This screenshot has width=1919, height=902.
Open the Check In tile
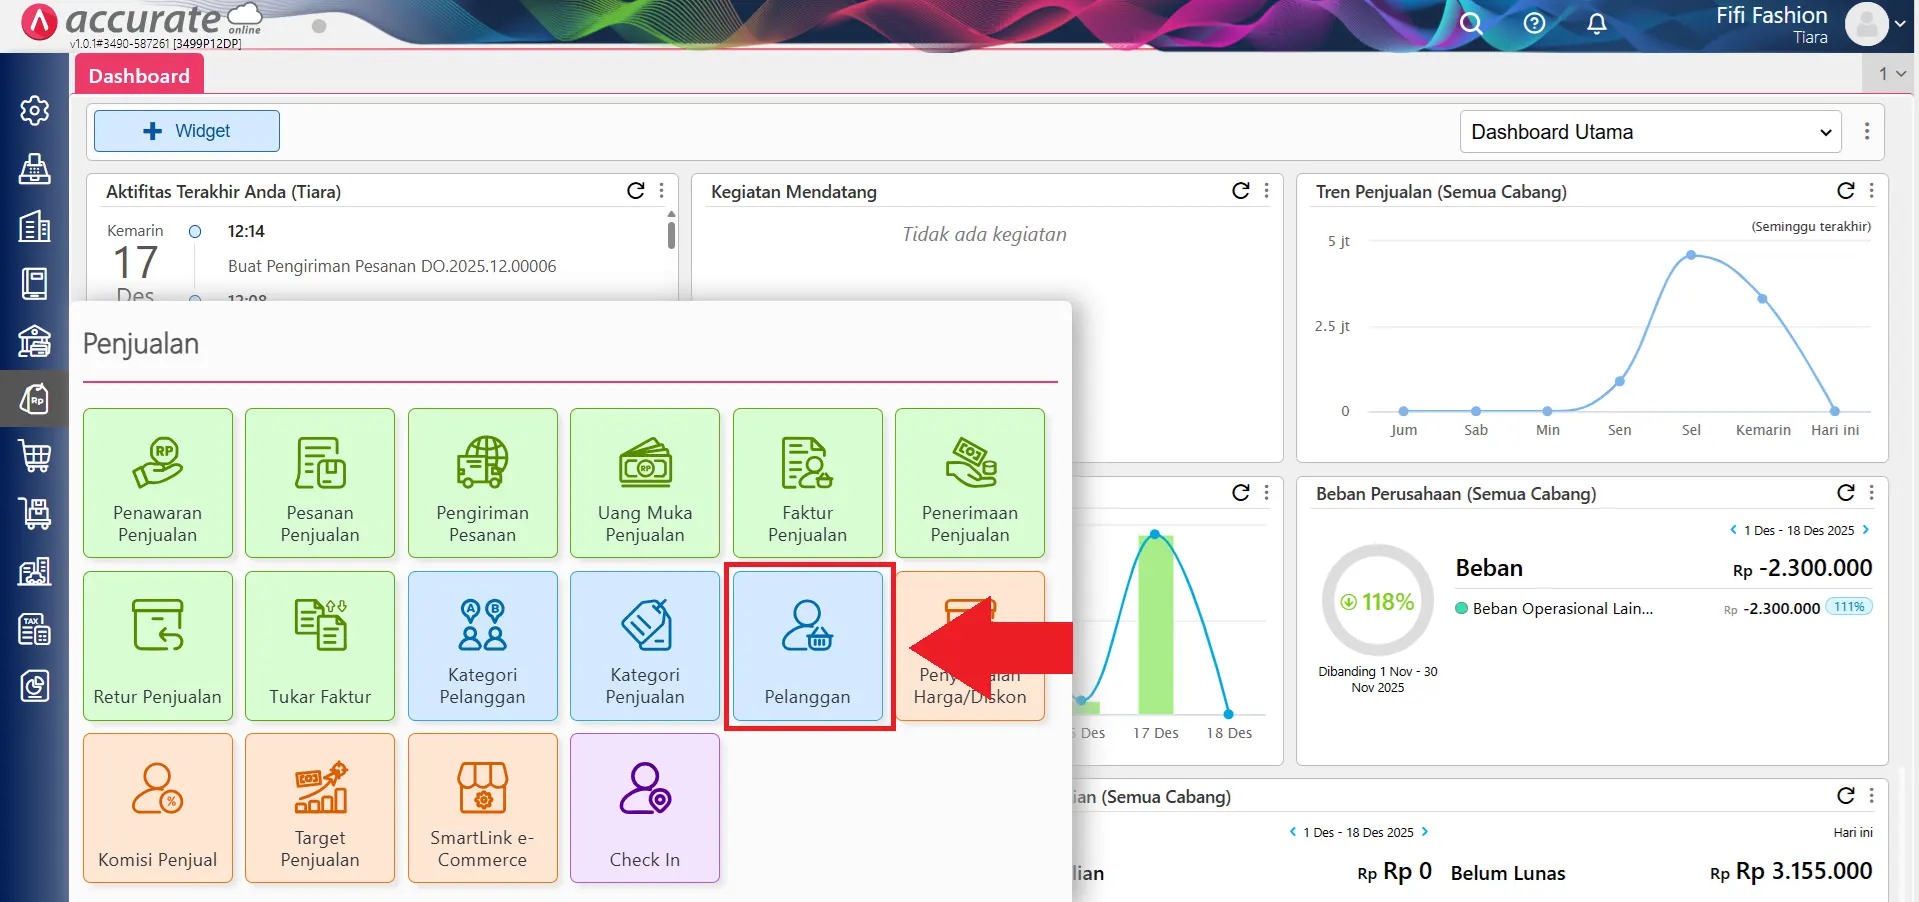(645, 808)
